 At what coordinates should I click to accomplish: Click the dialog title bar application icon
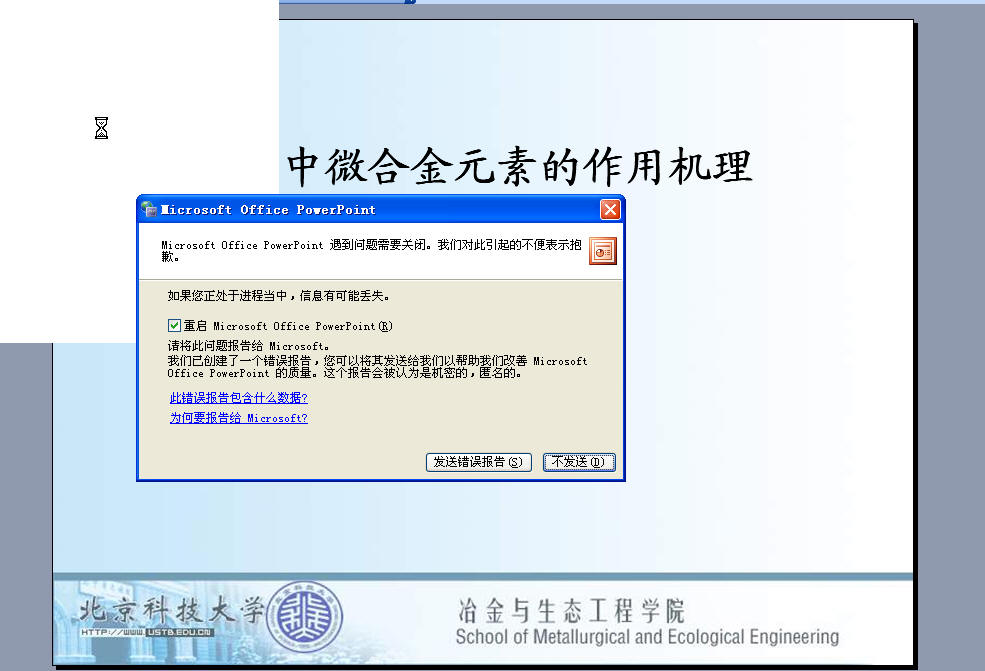pos(149,209)
